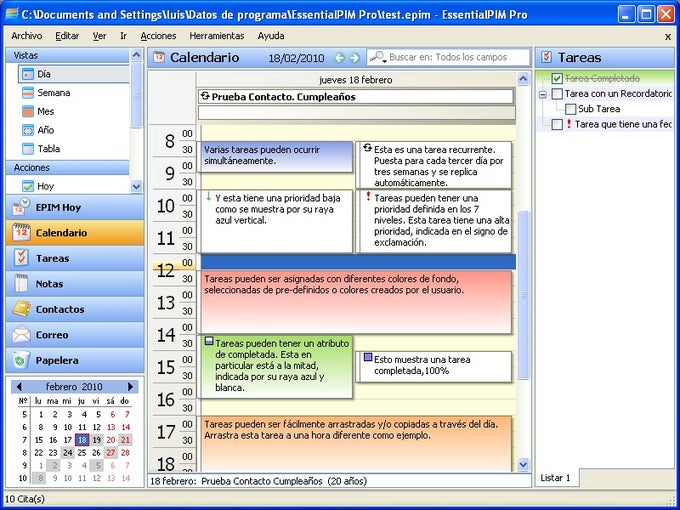Click the Vistas section header
Screen dimensions: 680x510
pos(67,56)
